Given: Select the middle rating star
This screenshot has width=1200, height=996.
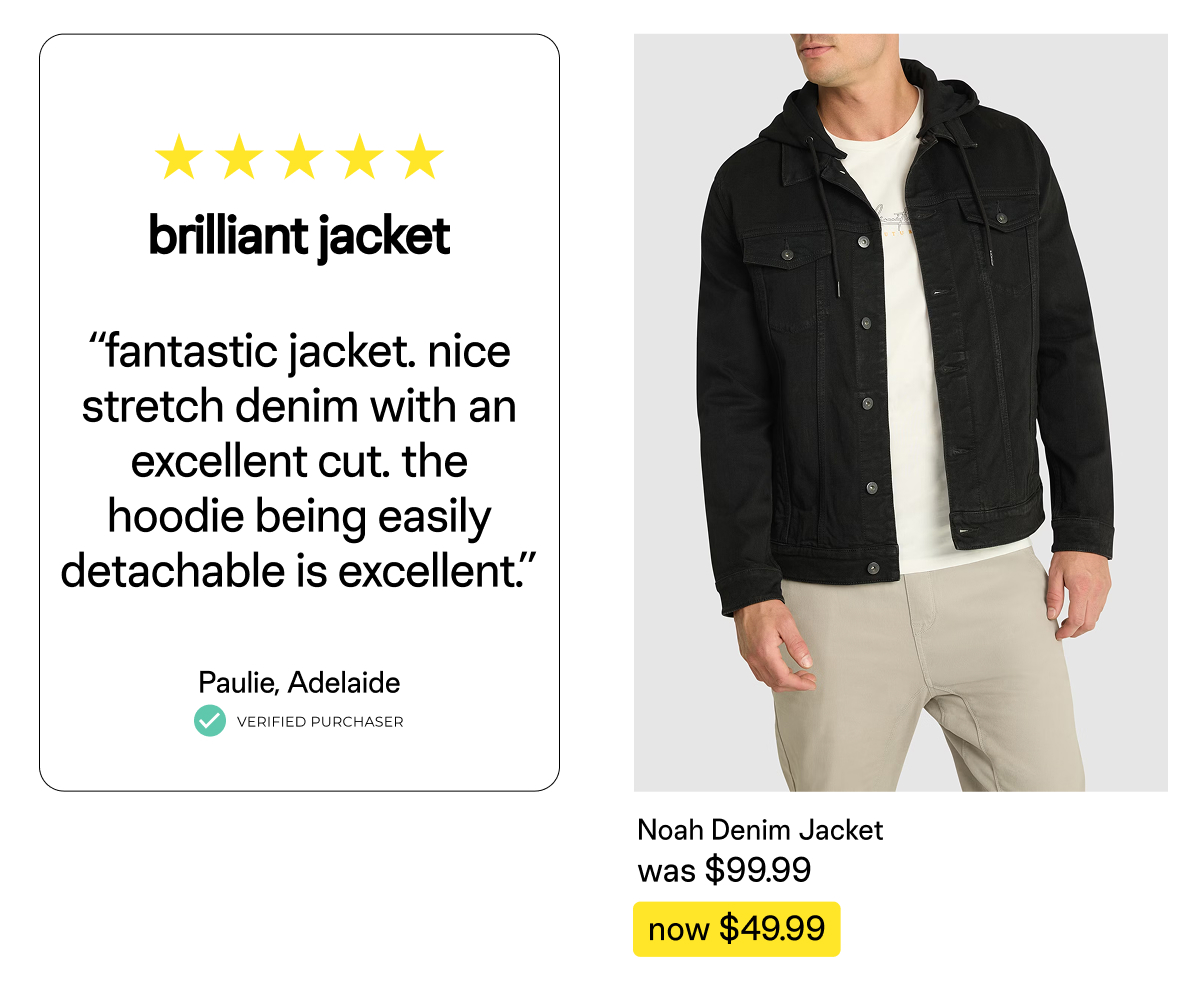Looking at the screenshot, I should coord(299,157).
